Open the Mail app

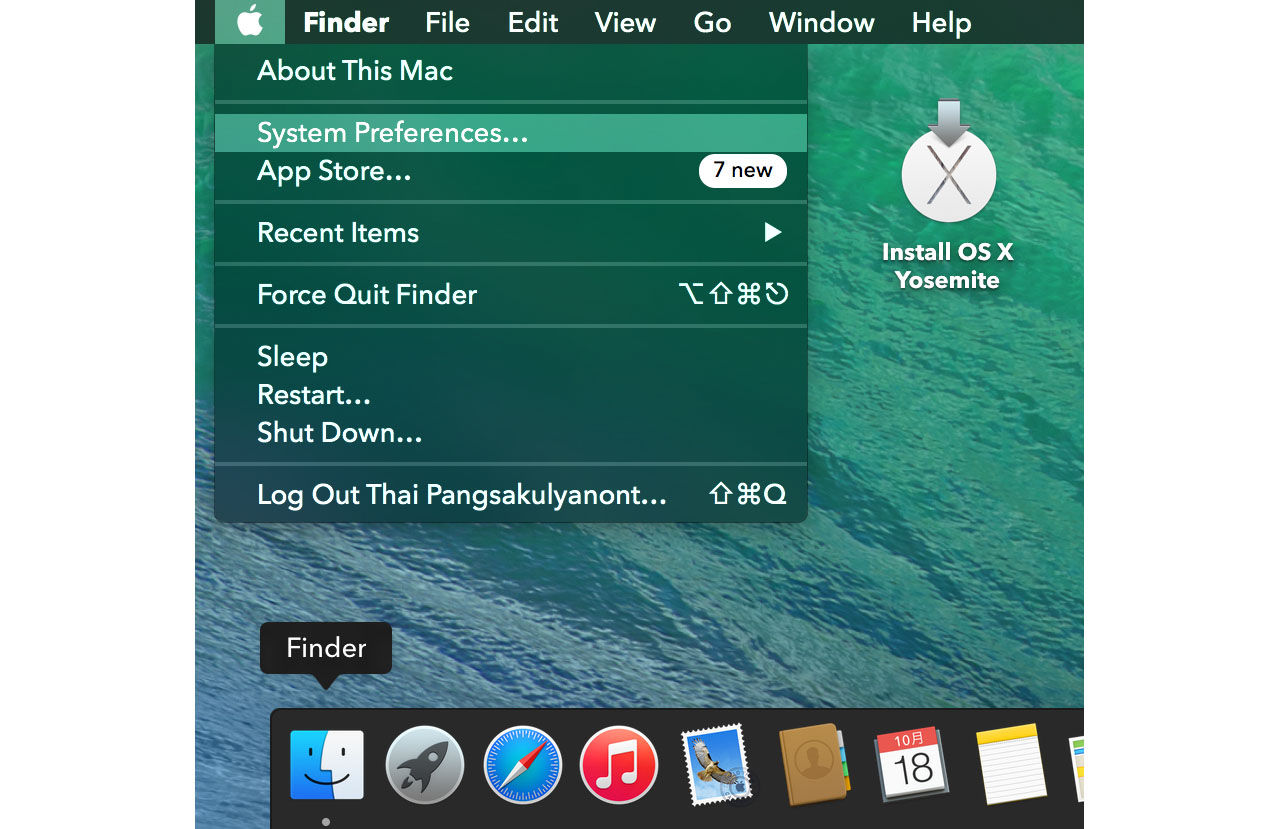[716, 764]
